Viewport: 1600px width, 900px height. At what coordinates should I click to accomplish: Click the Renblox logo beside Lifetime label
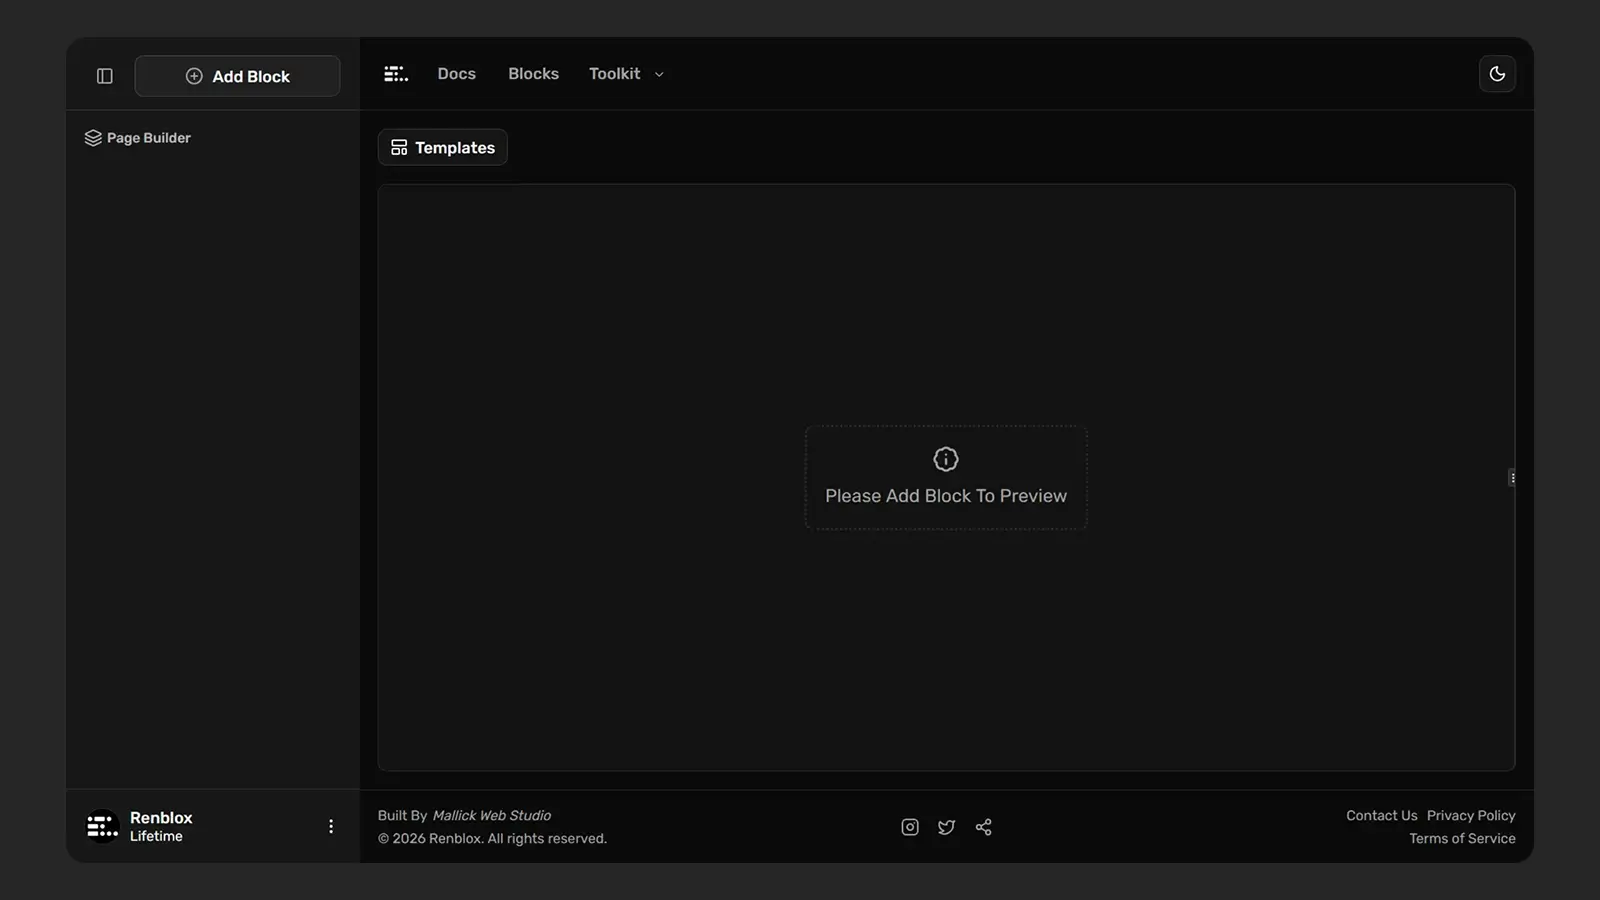click(101, 825)
